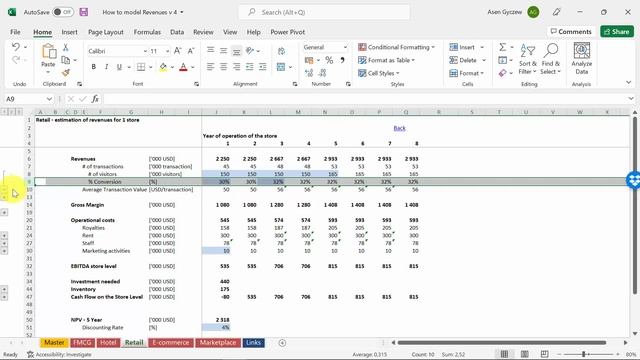Click the Name Box showing A9

point(29,99)
